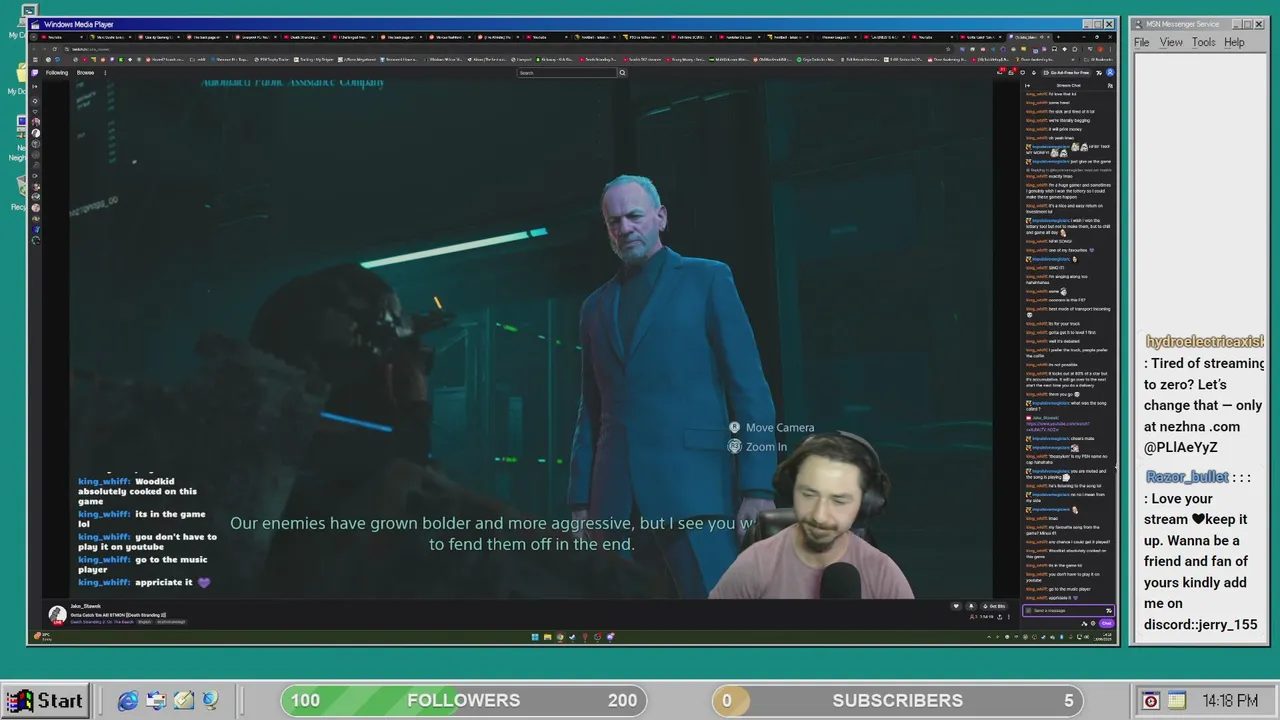Open the chat community users icon
1280x720 pixels.
click(1110, 85)
